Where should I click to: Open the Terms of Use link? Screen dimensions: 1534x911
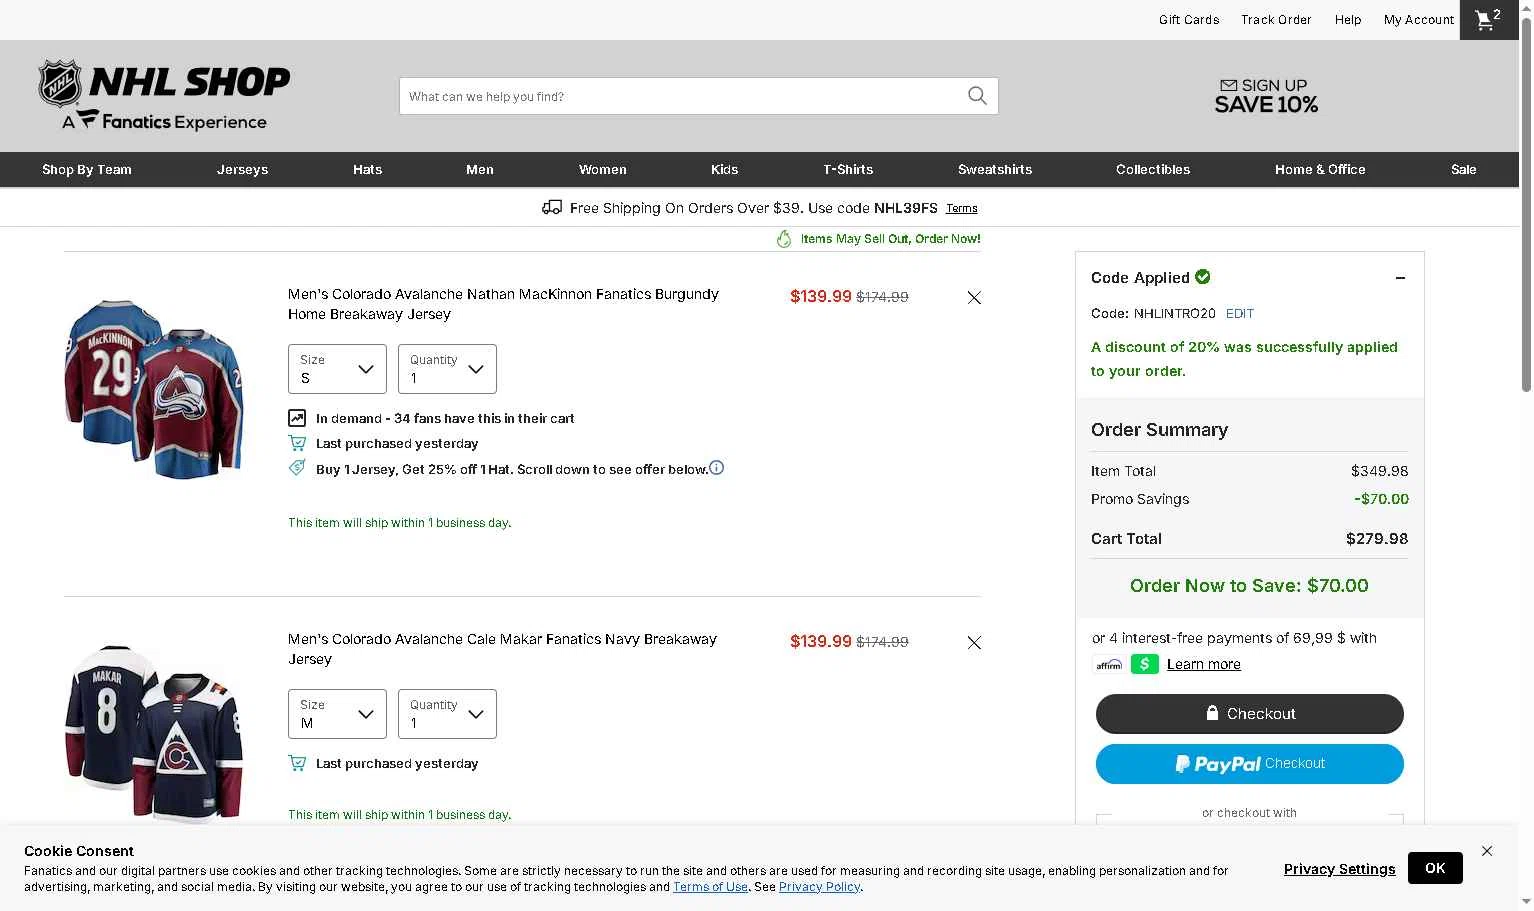pyautogui.click(x=710, y=887)
